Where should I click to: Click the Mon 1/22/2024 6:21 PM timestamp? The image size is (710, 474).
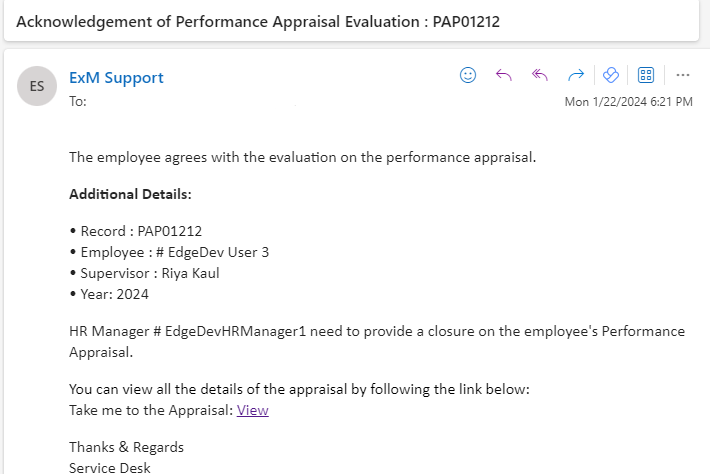tap(628, 101)
